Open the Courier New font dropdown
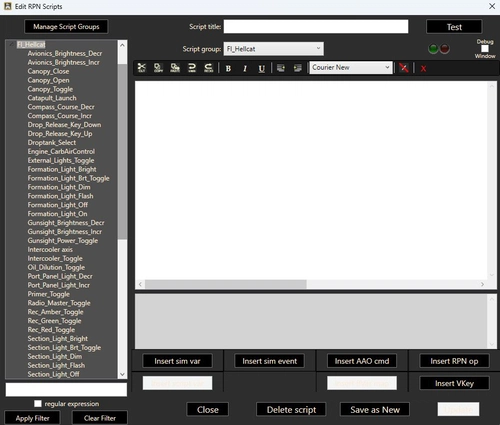 pyautogui.click(x=351, y=67)
